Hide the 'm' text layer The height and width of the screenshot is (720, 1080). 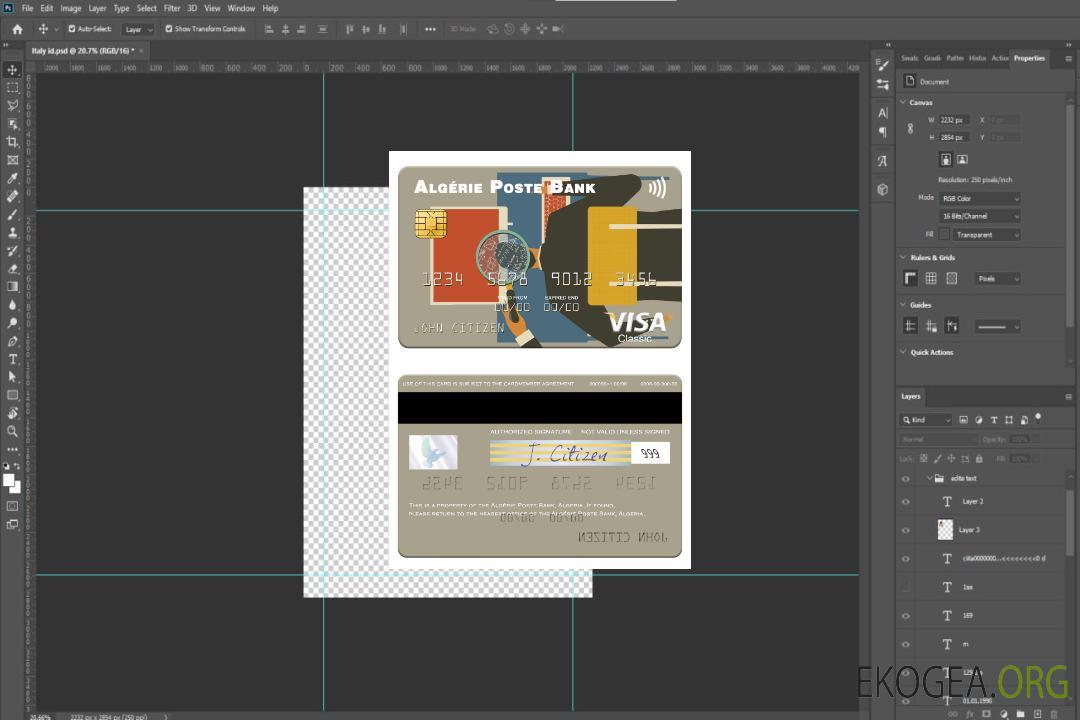(906, 644)
